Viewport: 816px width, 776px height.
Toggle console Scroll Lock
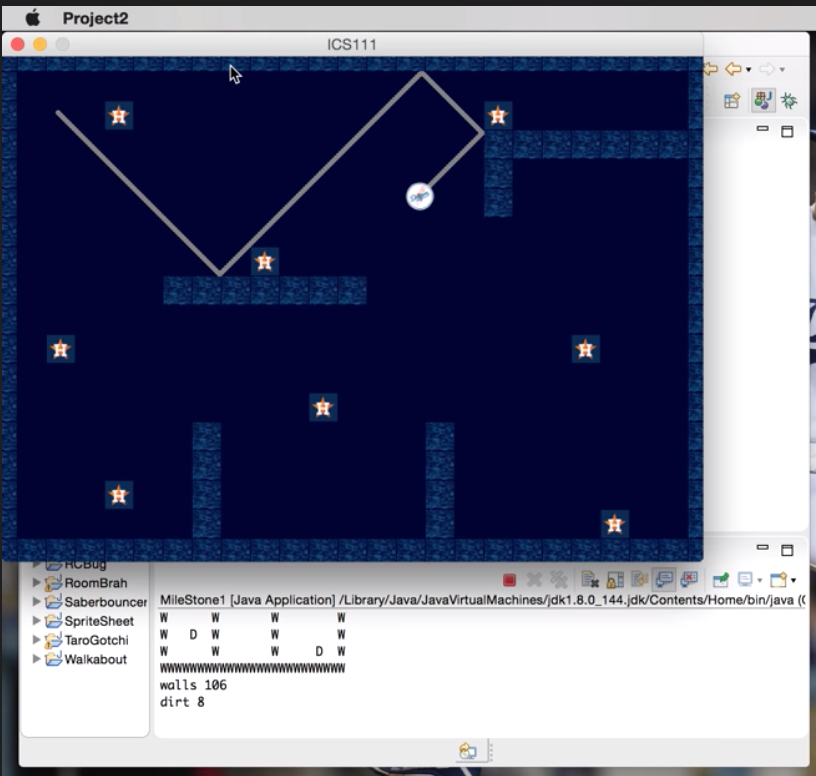point(615,579)
